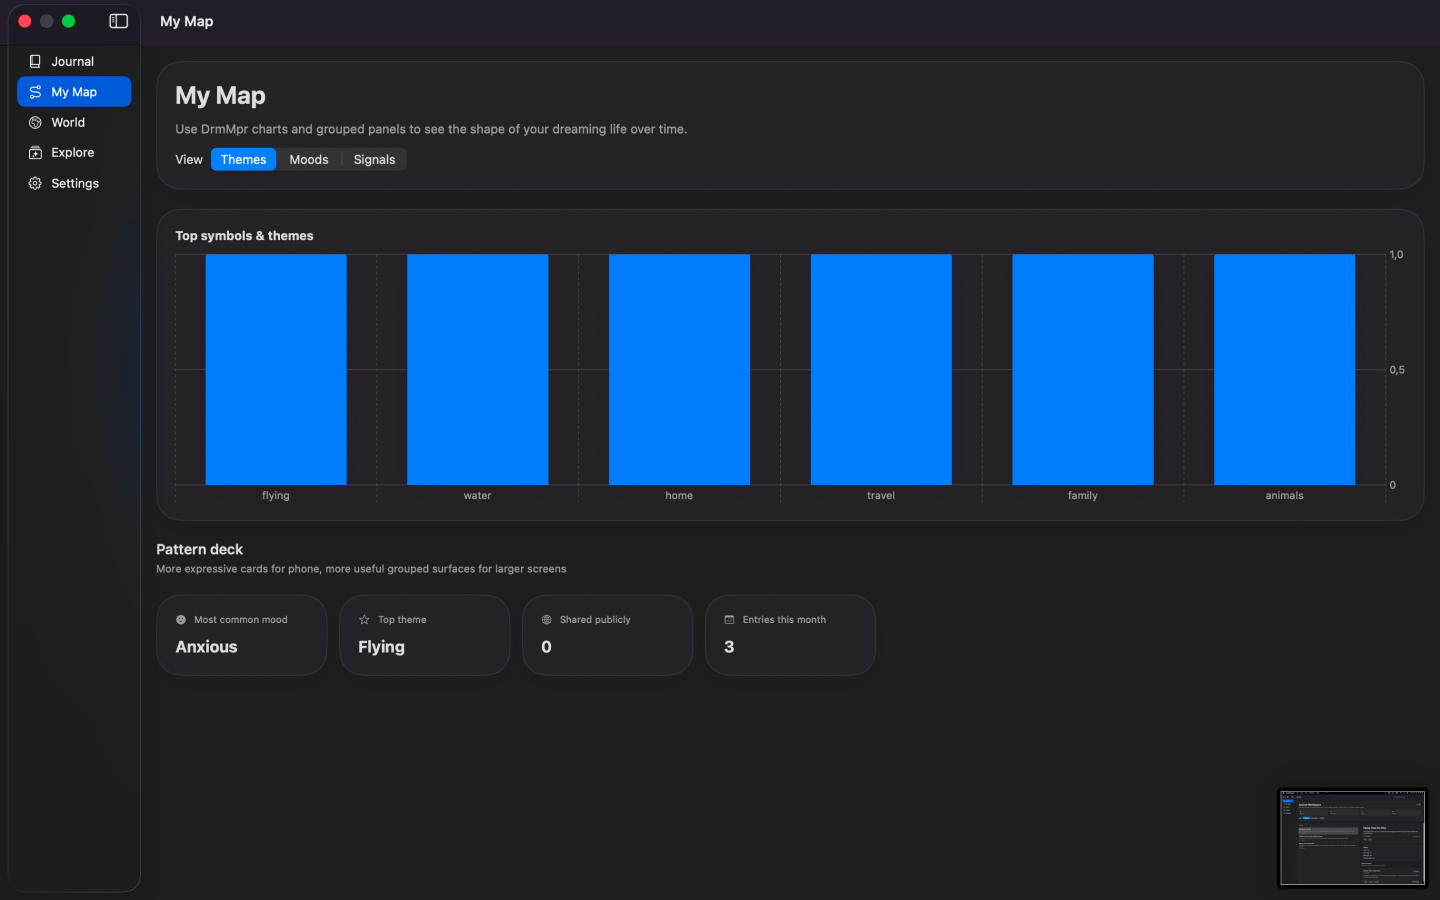The width and height of the screenshot is (1440, 900).
Task: Open the screenshot preview thumbnail
Action: pos(1353,838)
